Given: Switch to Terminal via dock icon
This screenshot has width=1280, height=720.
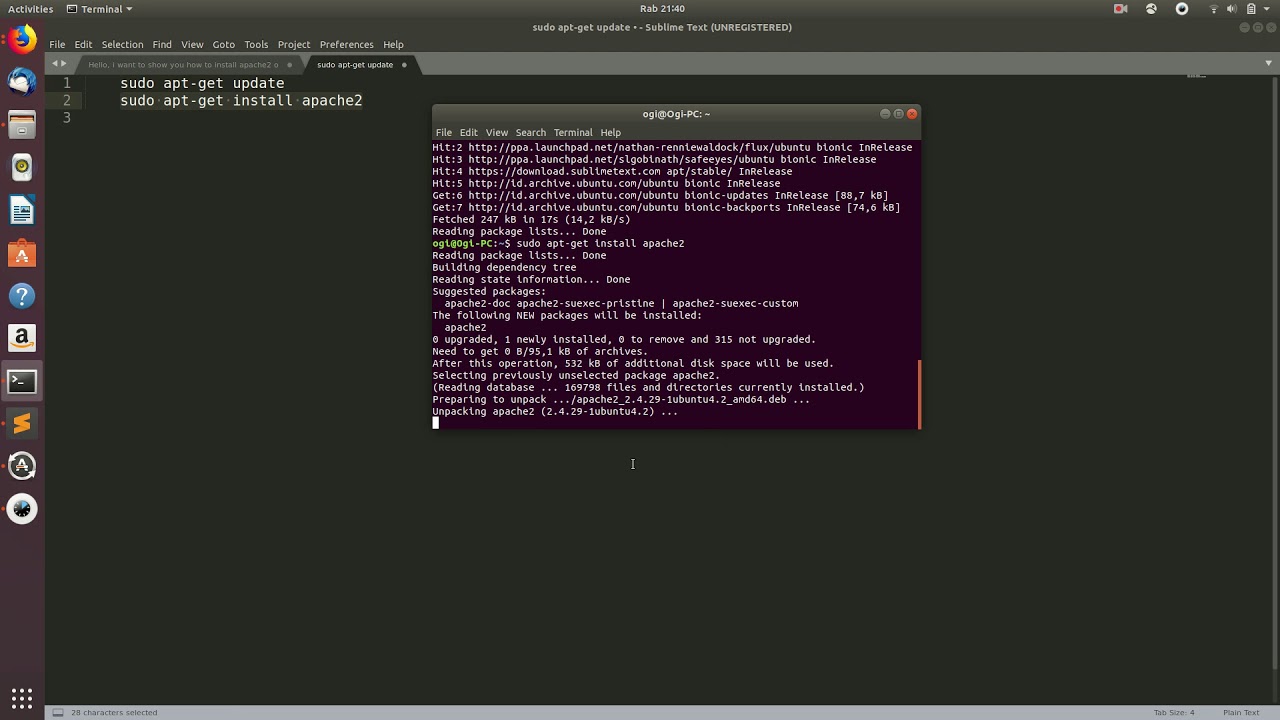Looking at the screenshot, I should [x=22, y=381].
